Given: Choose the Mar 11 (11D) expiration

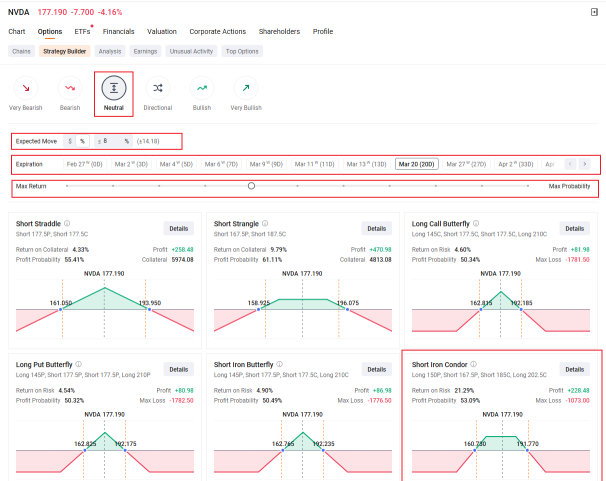Looking at the screenshot, I should [x=315, y=164].
